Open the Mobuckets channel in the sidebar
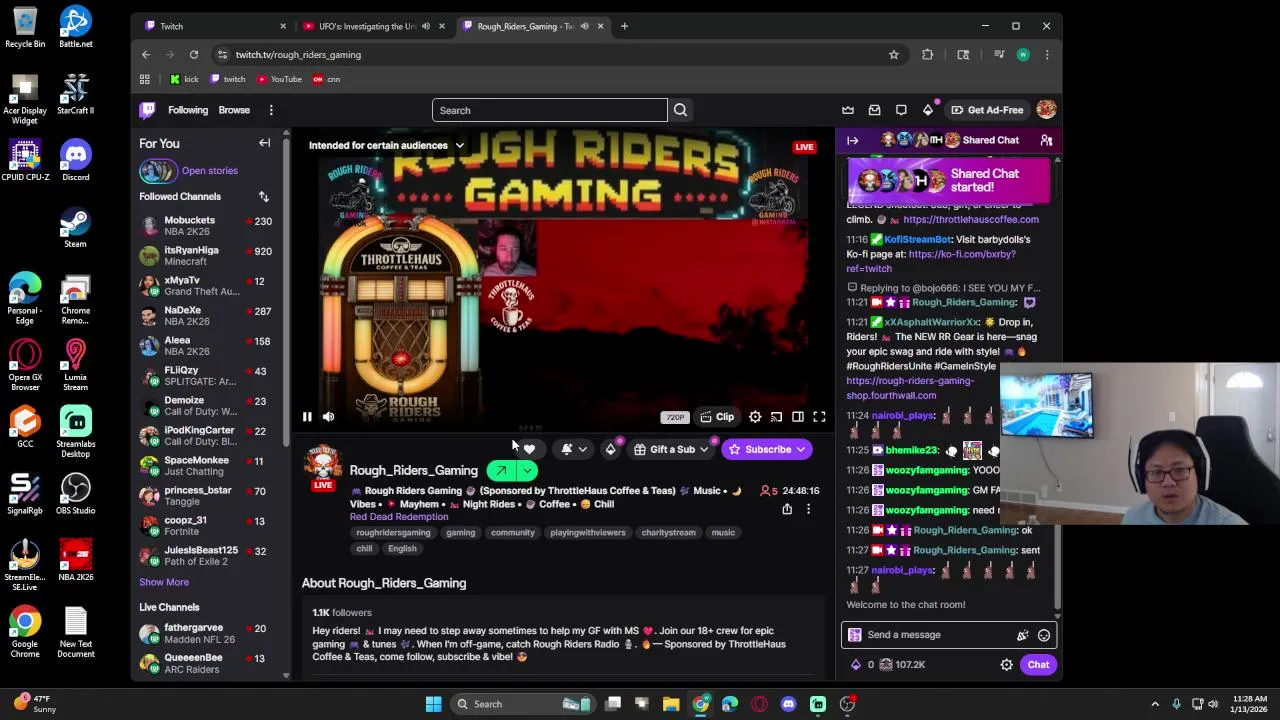This screenshot has height=720, width=1280. [x=207, y=226]
